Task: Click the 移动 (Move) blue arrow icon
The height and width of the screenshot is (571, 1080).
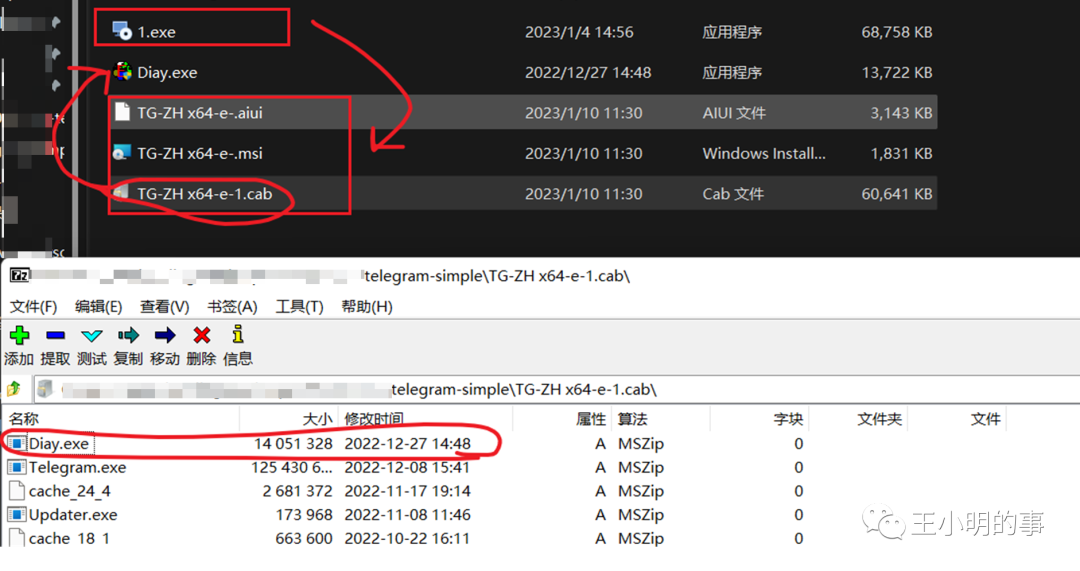Action: (x=165, y=335)
